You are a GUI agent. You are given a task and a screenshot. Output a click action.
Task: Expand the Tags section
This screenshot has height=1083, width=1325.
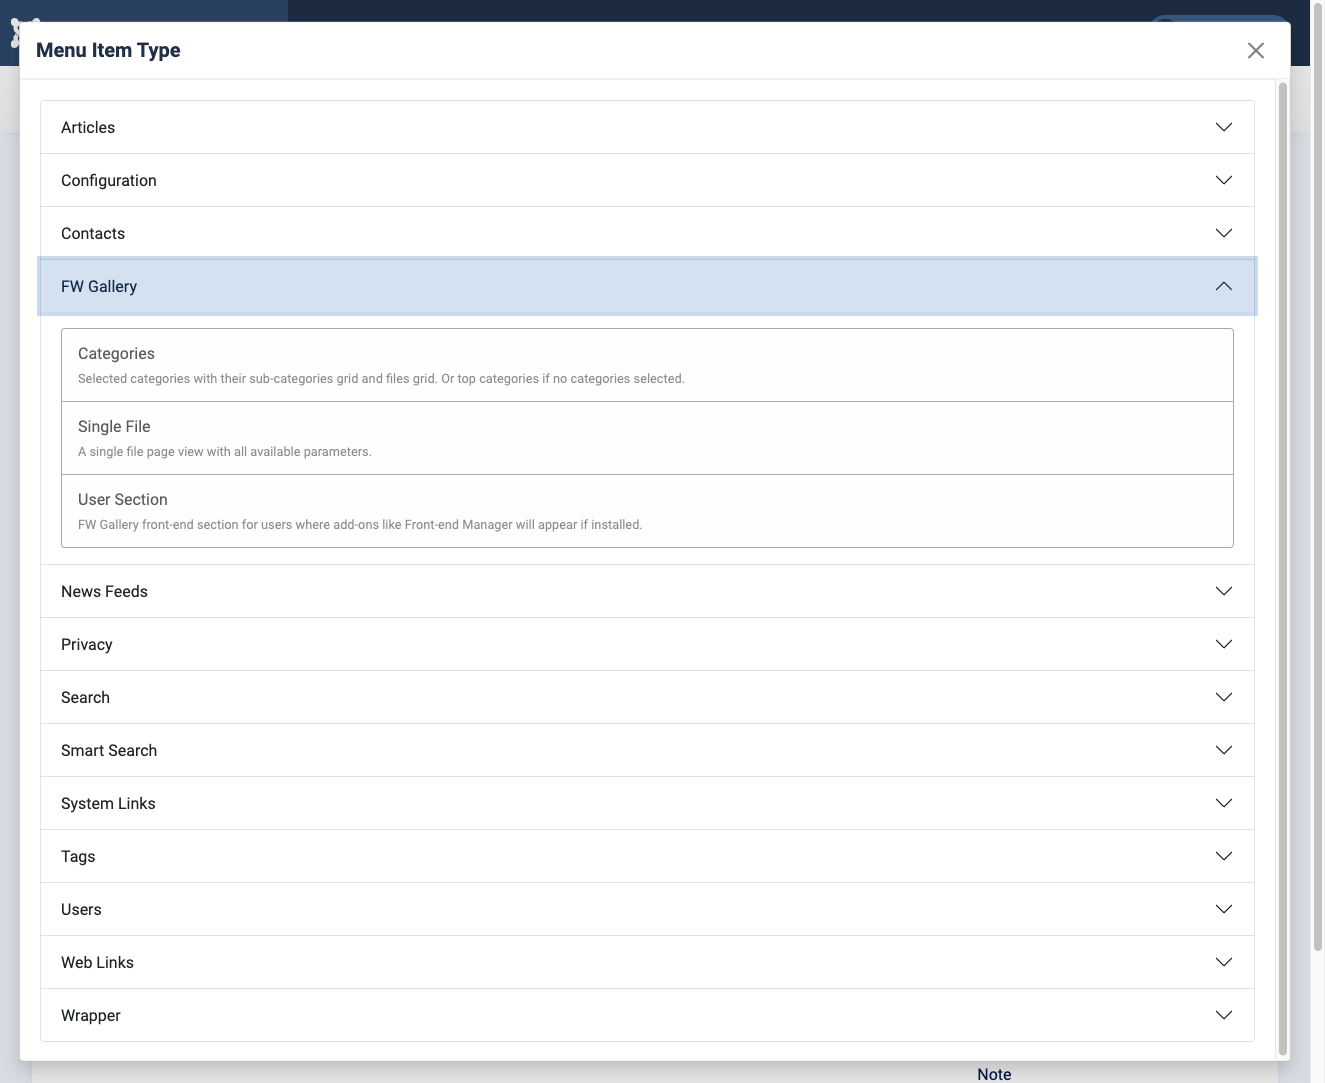[x=646, y=856]
